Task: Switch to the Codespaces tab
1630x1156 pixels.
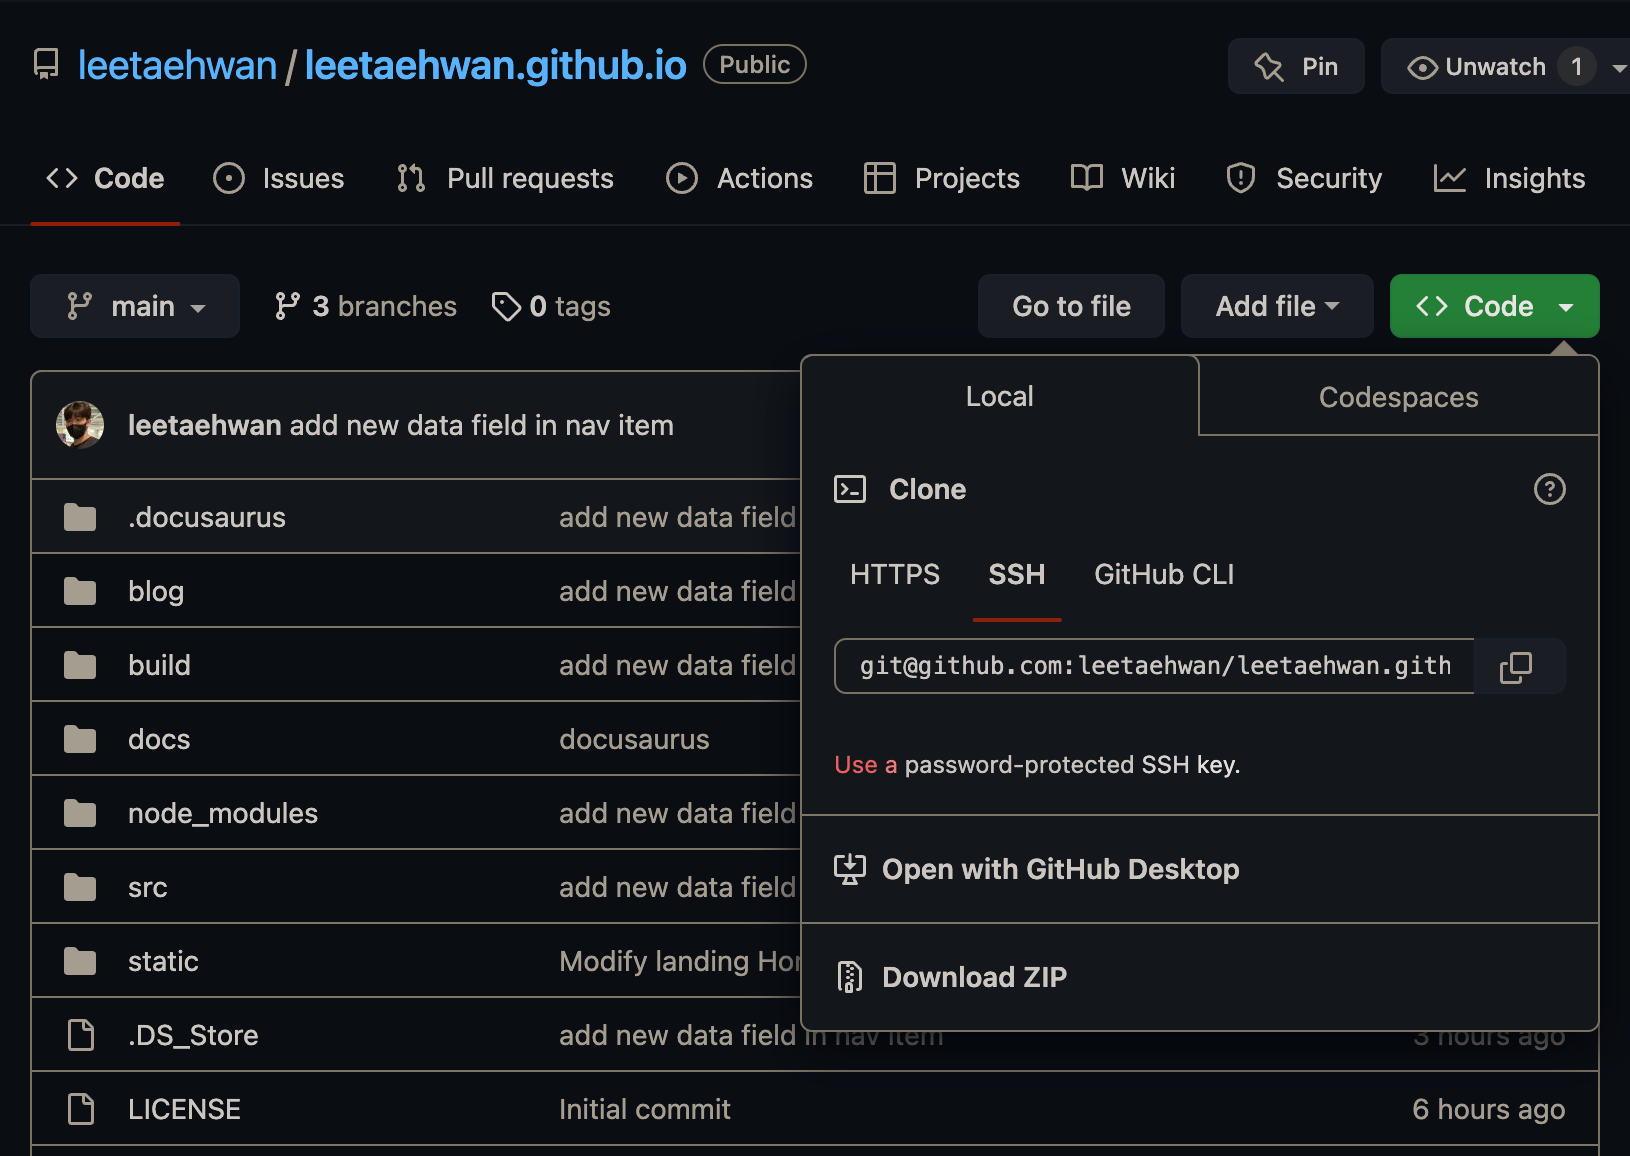Action: (x=1397, y=397)
